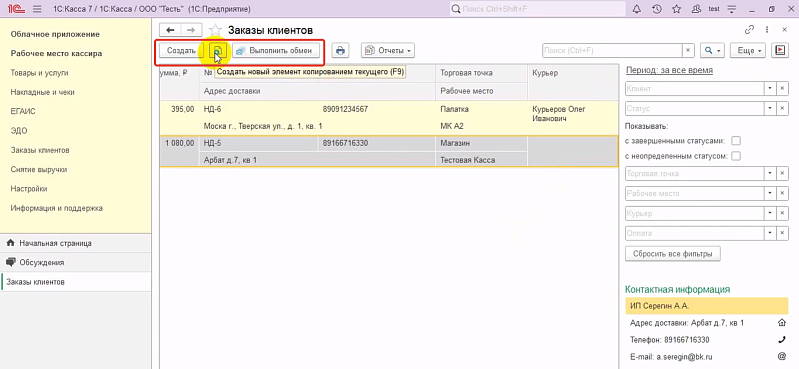Screen dimensions: 799x369
Task: Open notifications bell icon
Action: tap(636, 9)
